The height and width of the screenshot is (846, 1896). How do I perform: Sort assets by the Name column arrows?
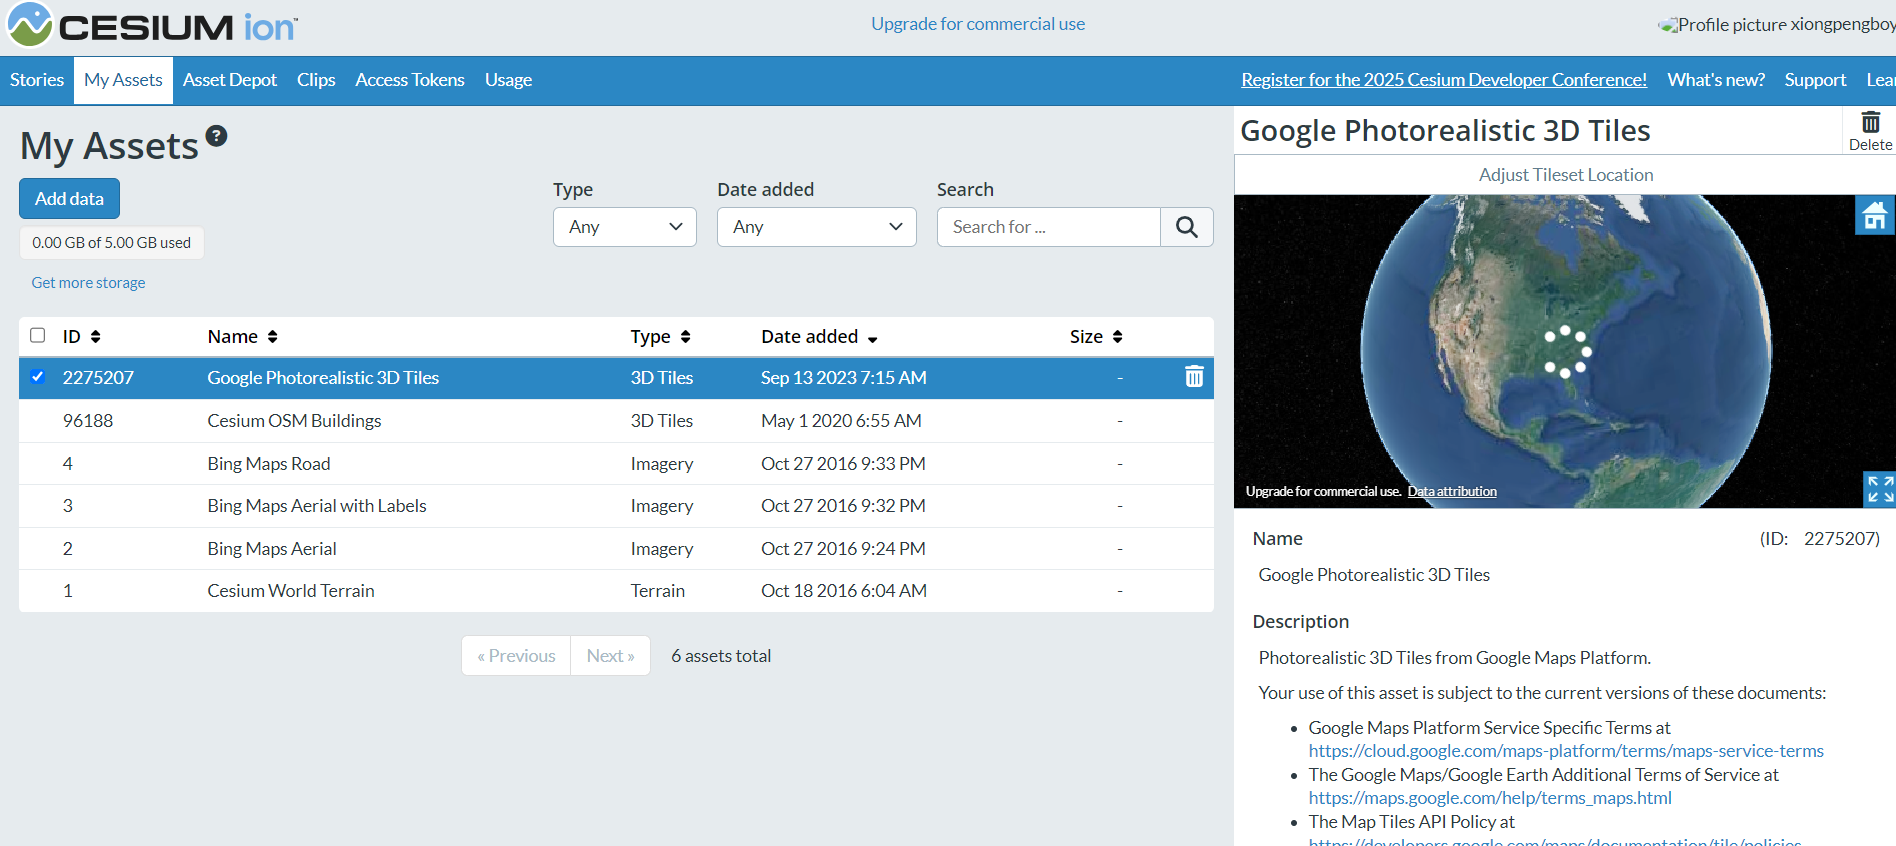[272, 337]
